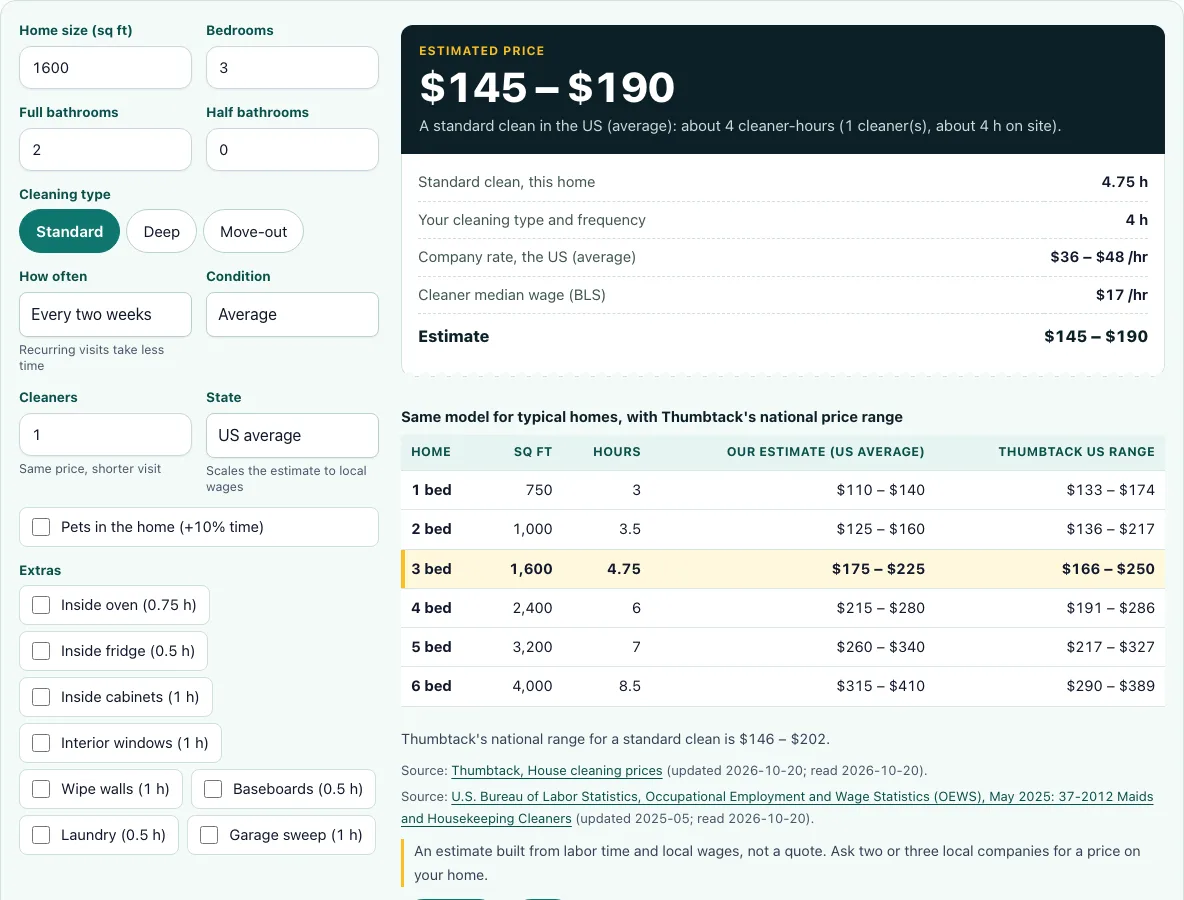Click the HOURS column header
Image resolution: width=1184 pixels, height=900 pixels.
tap(616, 452)
